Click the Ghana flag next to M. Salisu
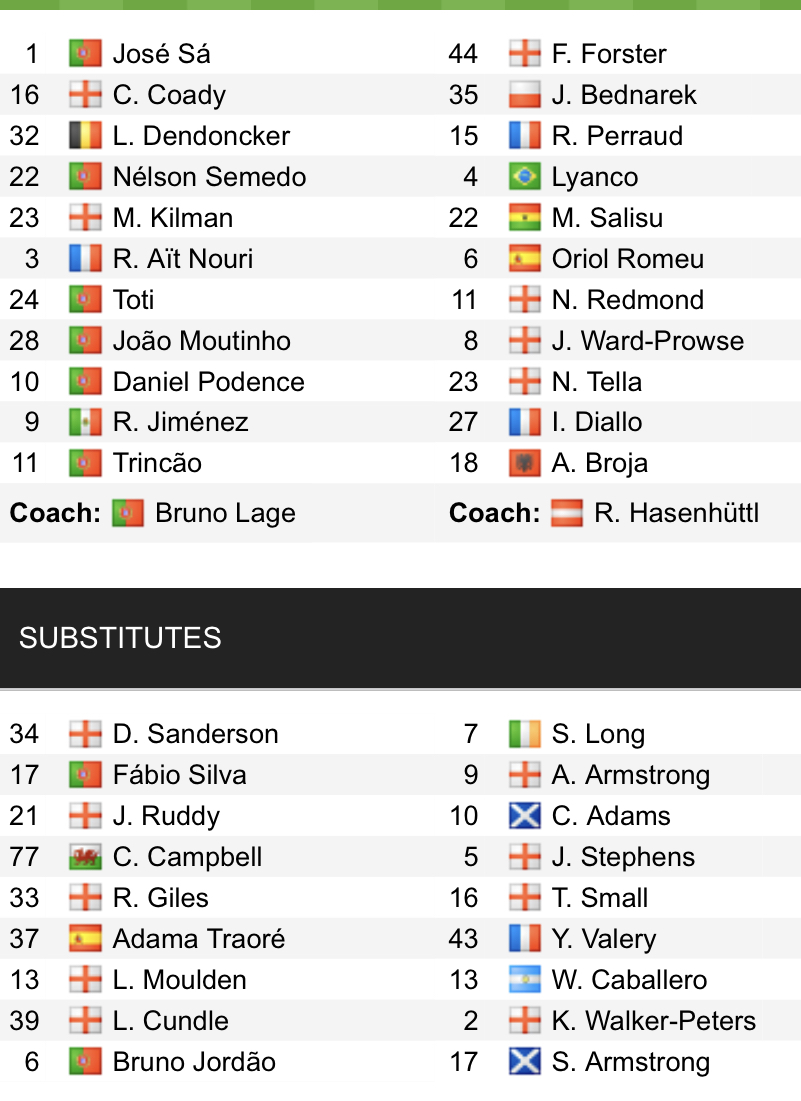The height and width of the screenshot is (1101, 801). (524, 218)
